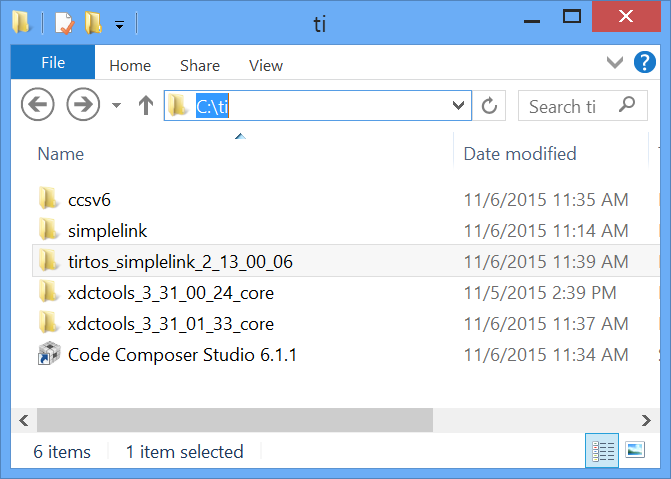Screen dimensions: 671x479
Task: Click the Forward navigation arrow
Action: 82,104
